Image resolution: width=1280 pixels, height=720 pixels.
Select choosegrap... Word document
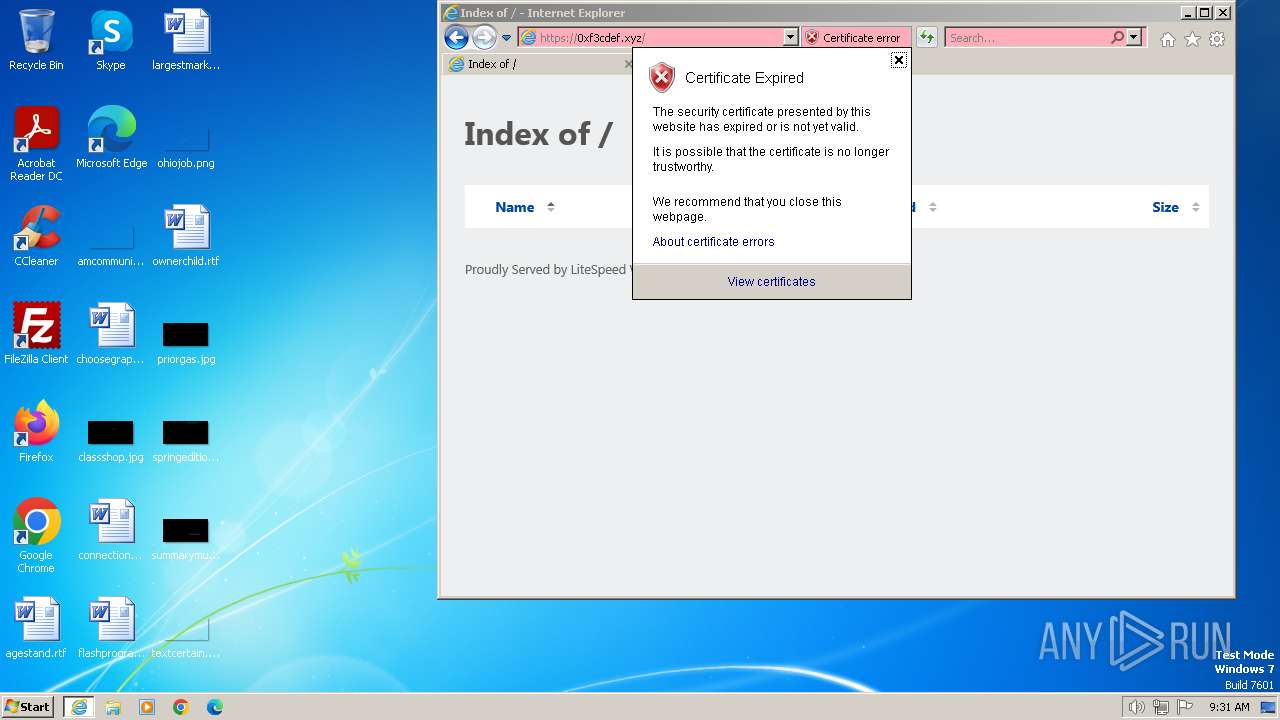click(x=111, y=334)
